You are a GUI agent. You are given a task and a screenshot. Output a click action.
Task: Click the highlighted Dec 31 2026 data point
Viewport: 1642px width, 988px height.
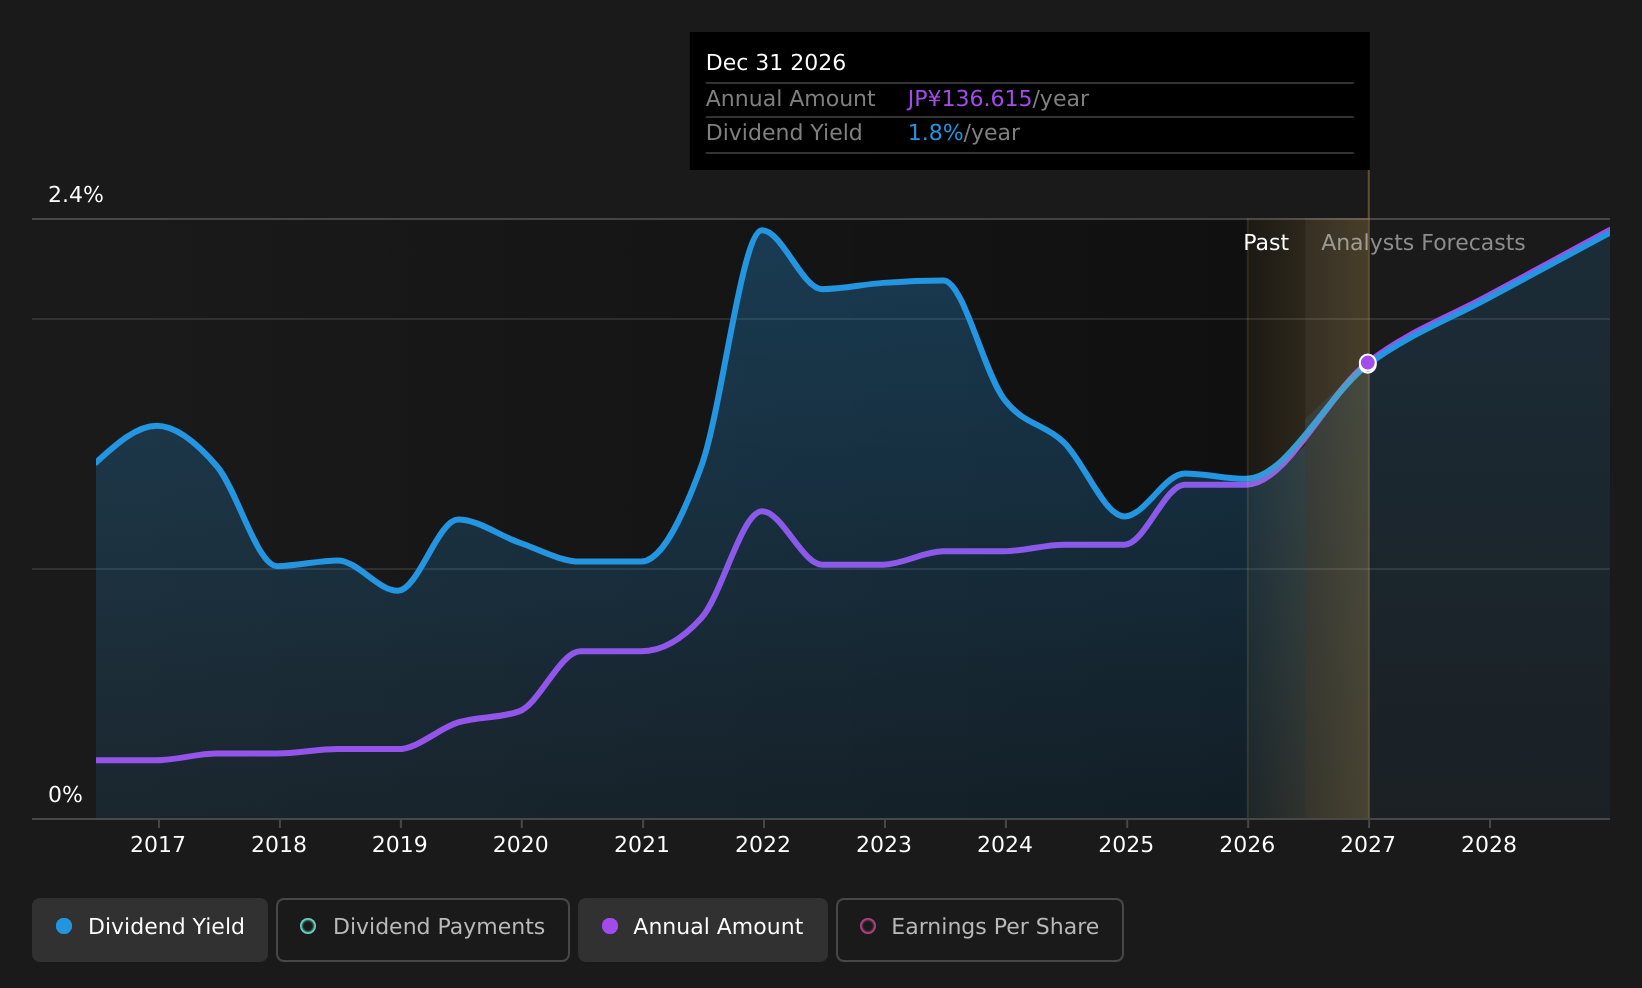coord(1367,363)
